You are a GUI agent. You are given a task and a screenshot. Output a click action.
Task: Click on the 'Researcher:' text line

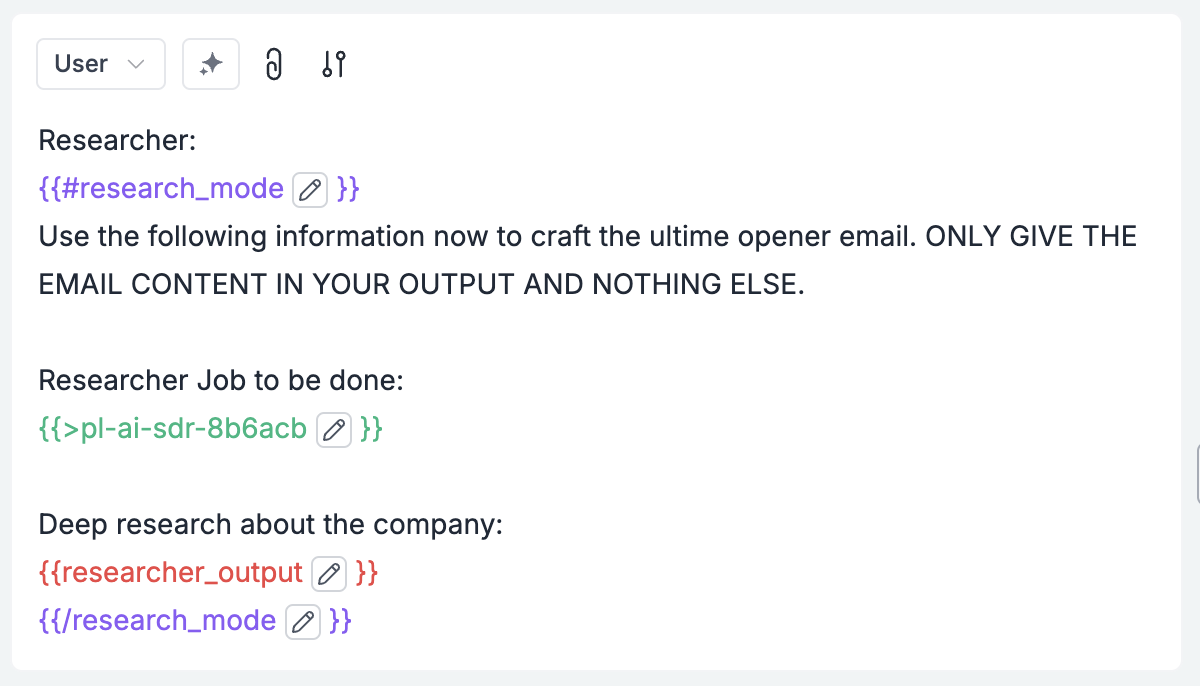[117, 141]
